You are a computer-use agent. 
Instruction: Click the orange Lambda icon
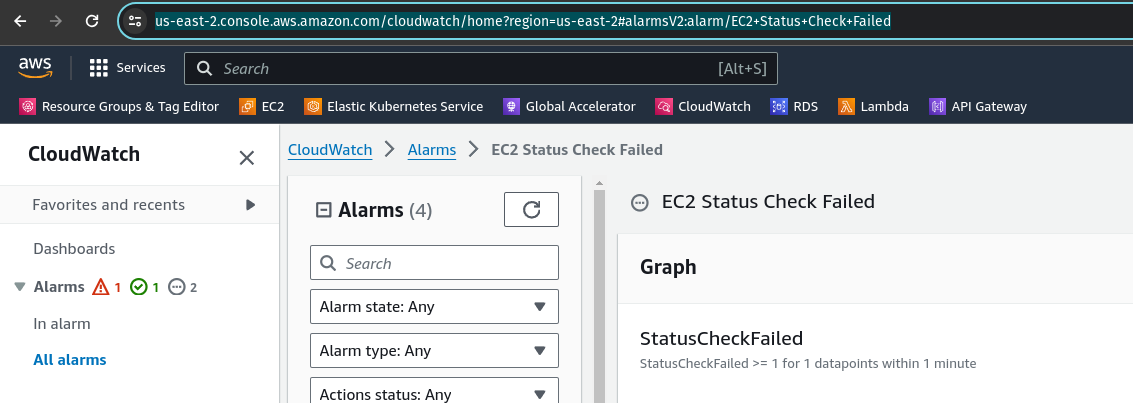pyautogui.click(x=846, y=106)
